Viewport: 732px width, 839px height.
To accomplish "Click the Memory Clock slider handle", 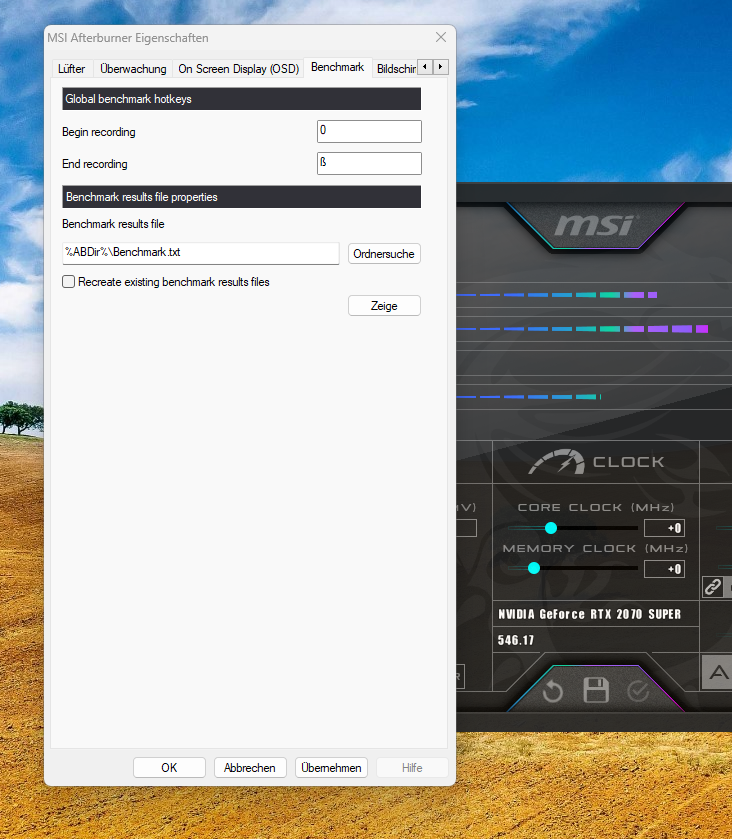I will (x=533, y=568).
